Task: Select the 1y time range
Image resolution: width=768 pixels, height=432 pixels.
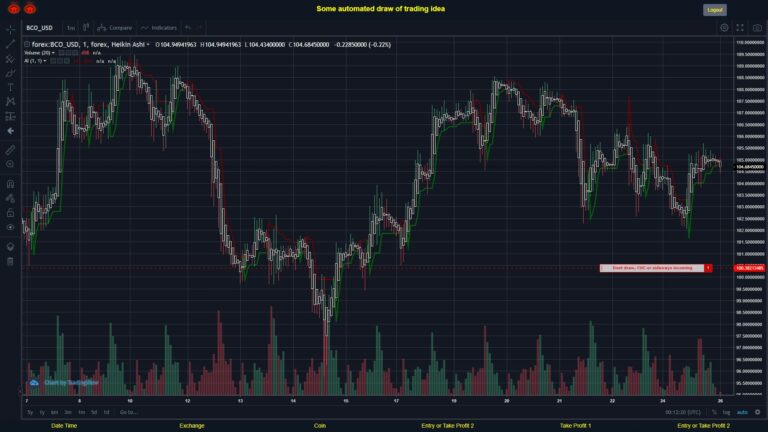Action: 42,412
